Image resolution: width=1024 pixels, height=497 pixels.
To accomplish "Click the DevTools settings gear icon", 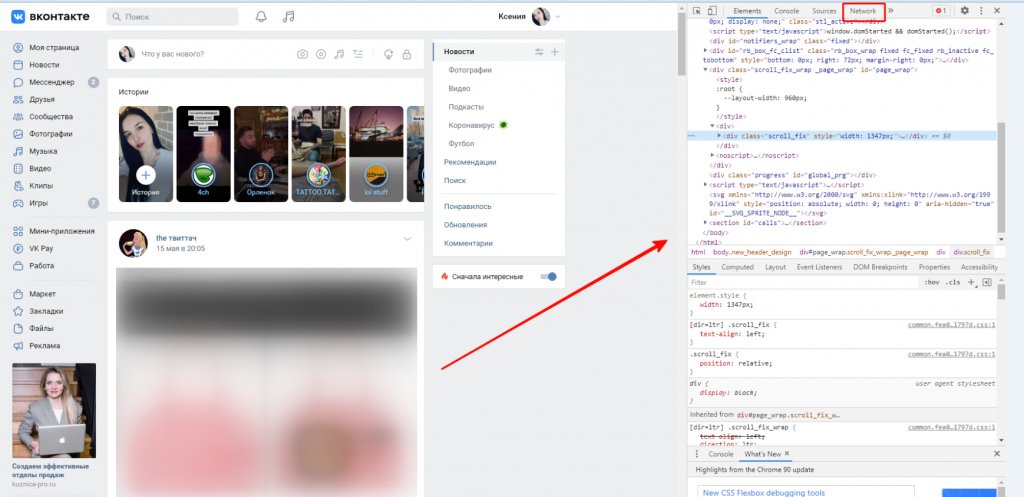I will [965, 10].
